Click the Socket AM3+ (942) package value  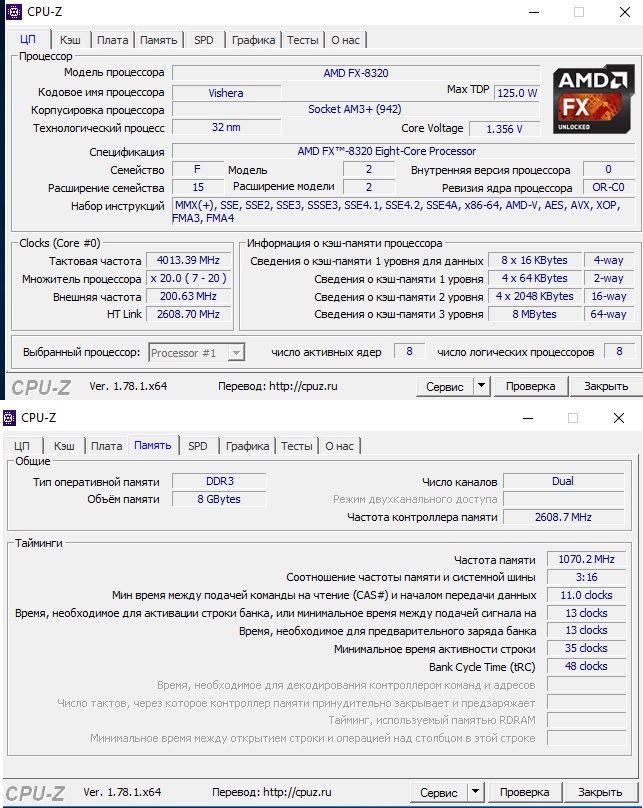[x=356, y=109]
